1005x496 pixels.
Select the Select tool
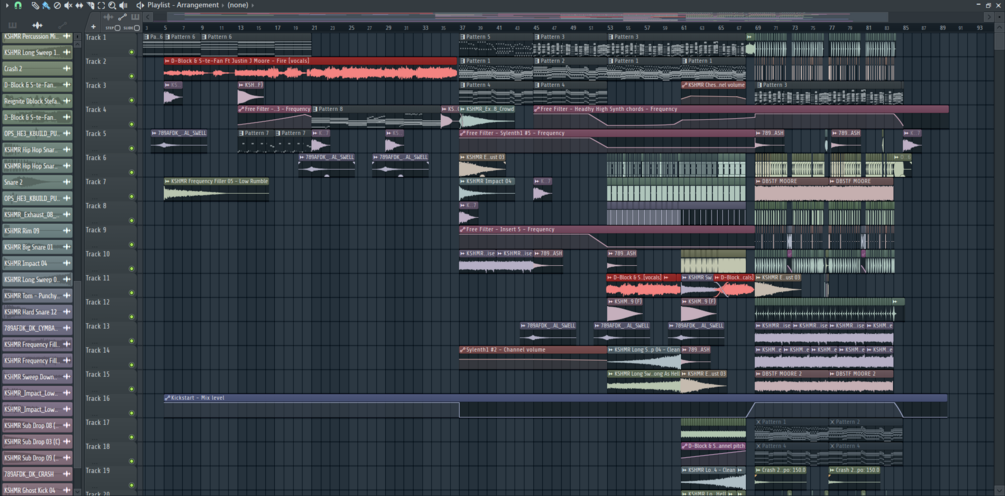click(101, 5)
